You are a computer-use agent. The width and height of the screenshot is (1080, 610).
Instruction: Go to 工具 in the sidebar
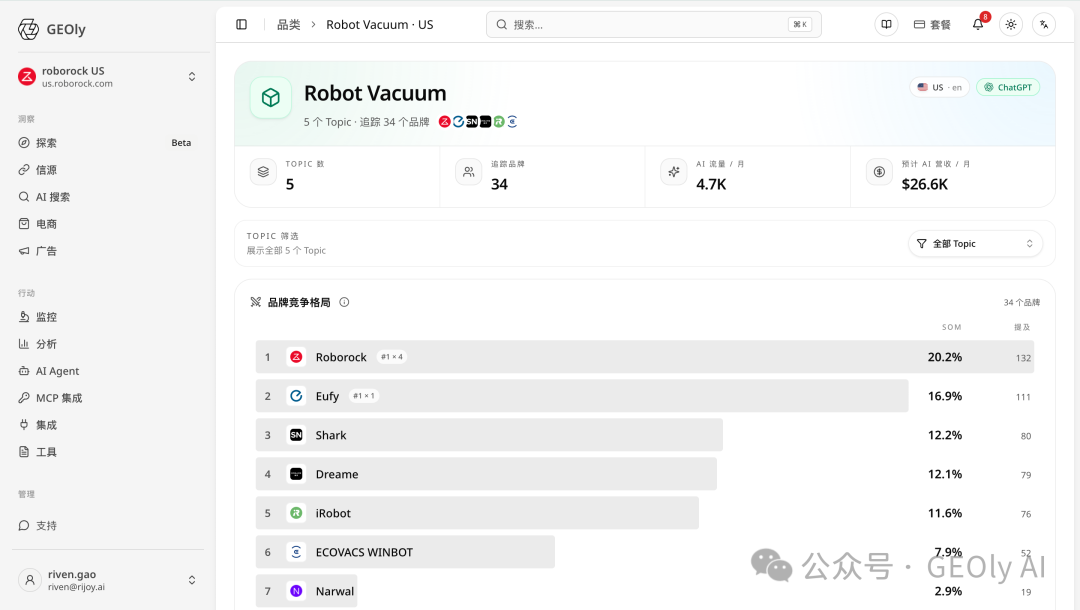pyautogui.click(x=106, y=452)
